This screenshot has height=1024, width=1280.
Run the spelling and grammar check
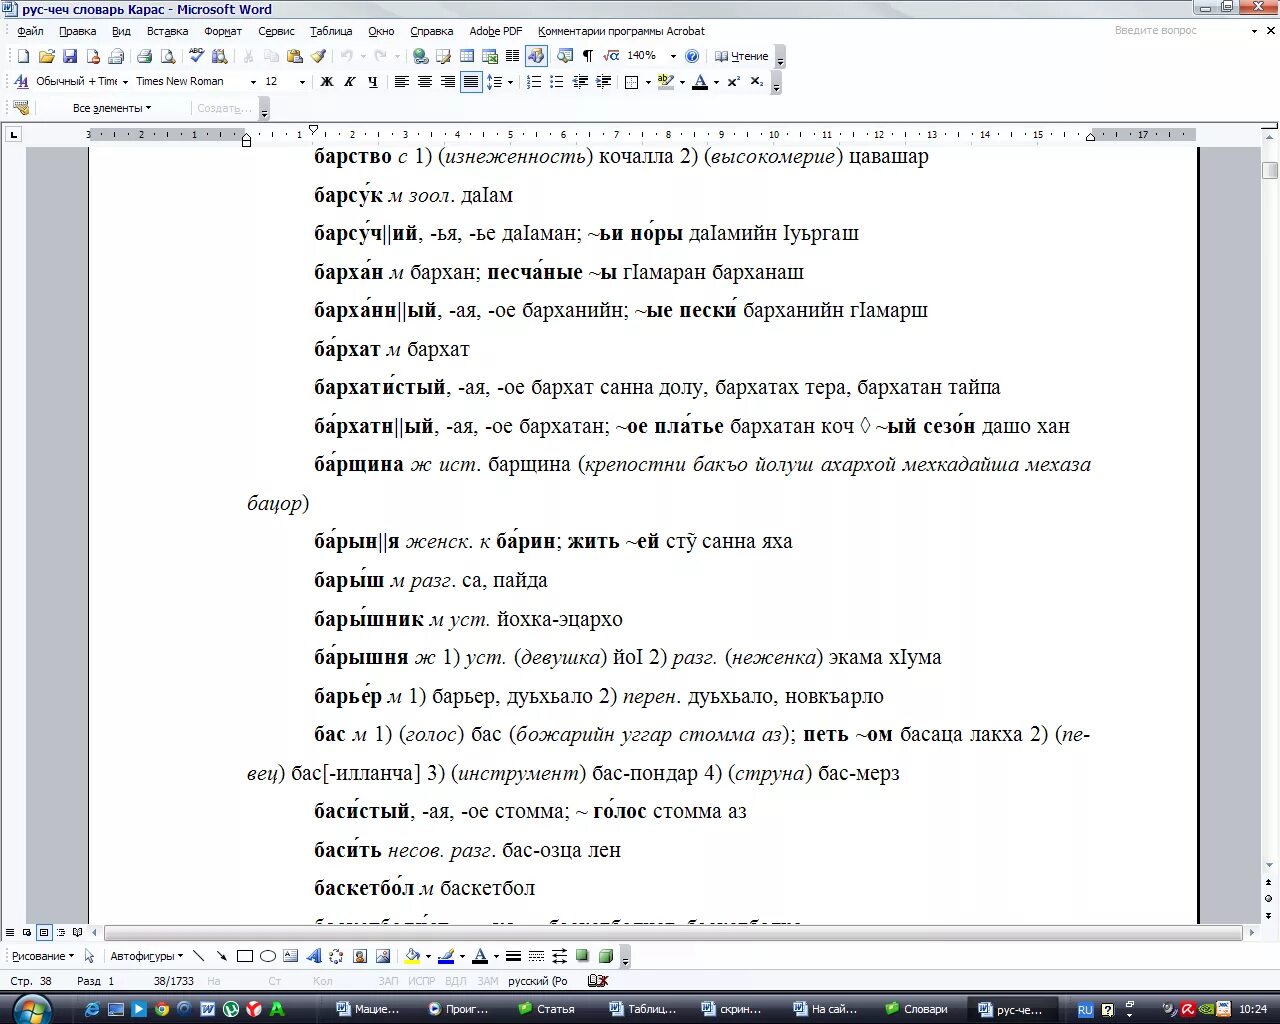click(x=197, y=56)
